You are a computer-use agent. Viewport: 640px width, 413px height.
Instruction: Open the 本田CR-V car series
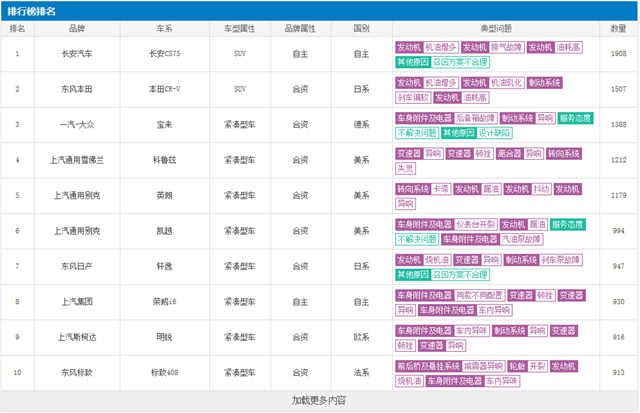click(164, 89)
